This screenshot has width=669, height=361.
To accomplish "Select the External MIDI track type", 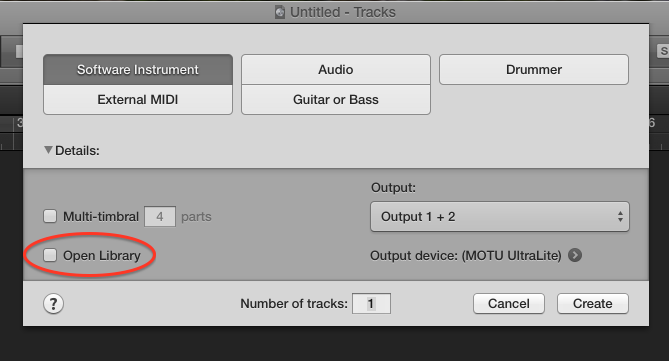I will 138,99.
